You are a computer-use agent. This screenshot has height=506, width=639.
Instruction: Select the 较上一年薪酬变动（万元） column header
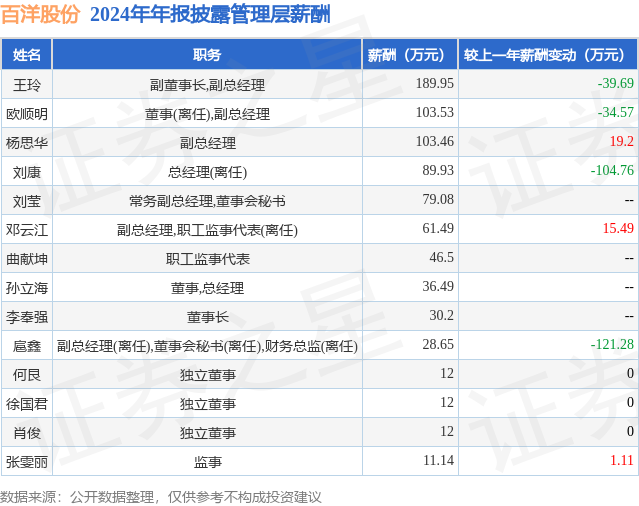point(548,54)
